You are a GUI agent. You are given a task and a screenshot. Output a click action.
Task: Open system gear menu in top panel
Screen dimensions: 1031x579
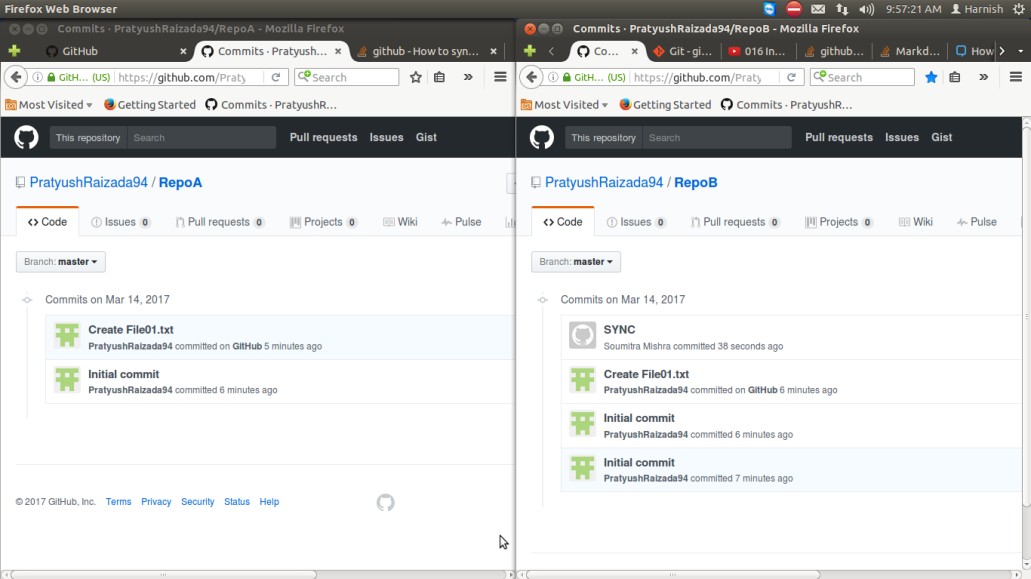(x=1019, y=9)
